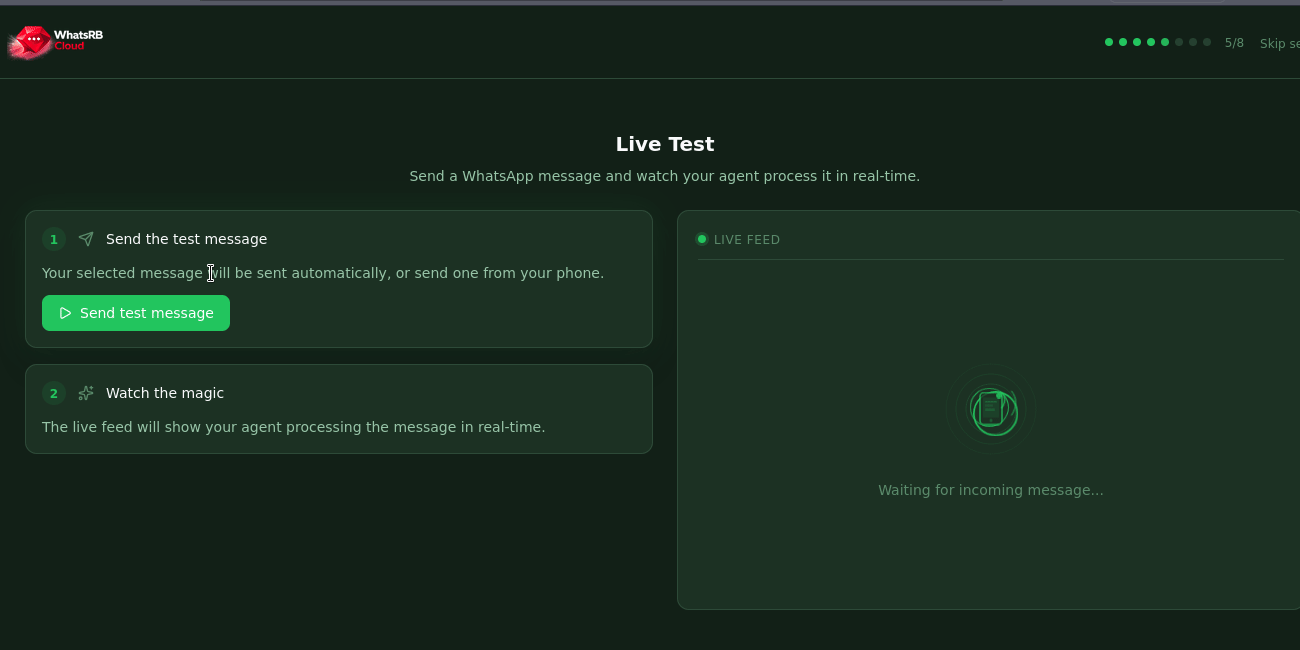This screenshot has width=1300, height=650.
Task: Click the Send the test message title
Action: 187,239
